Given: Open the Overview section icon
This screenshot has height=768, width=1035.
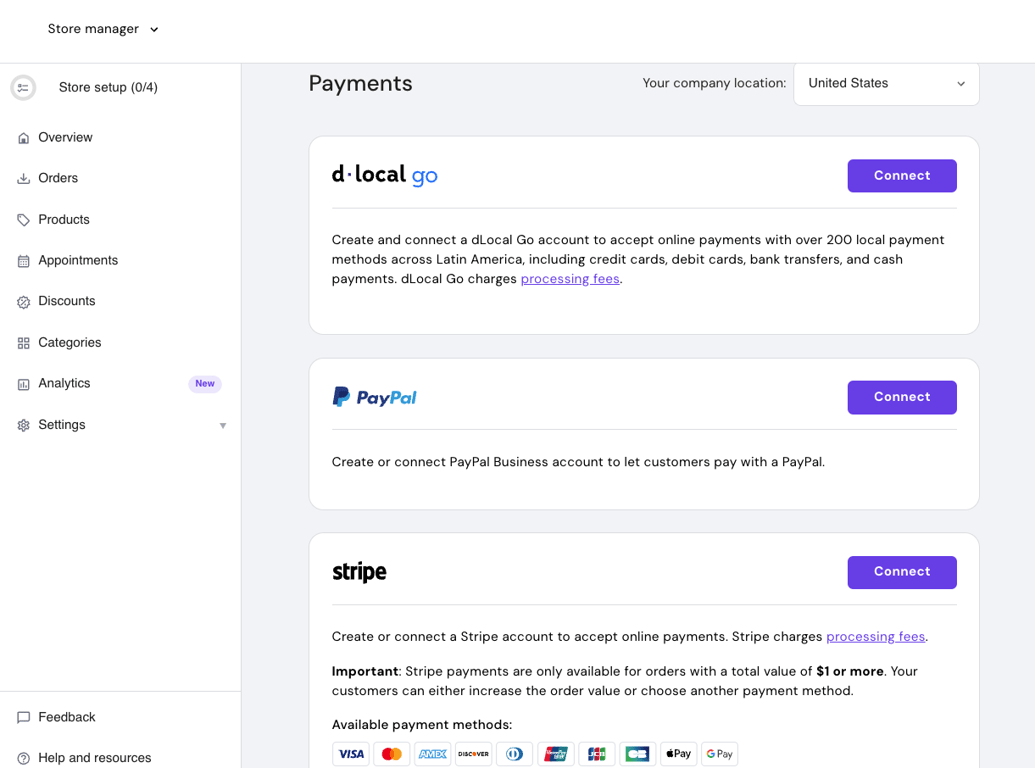Looking at the screenshot, I should [22, 137].
